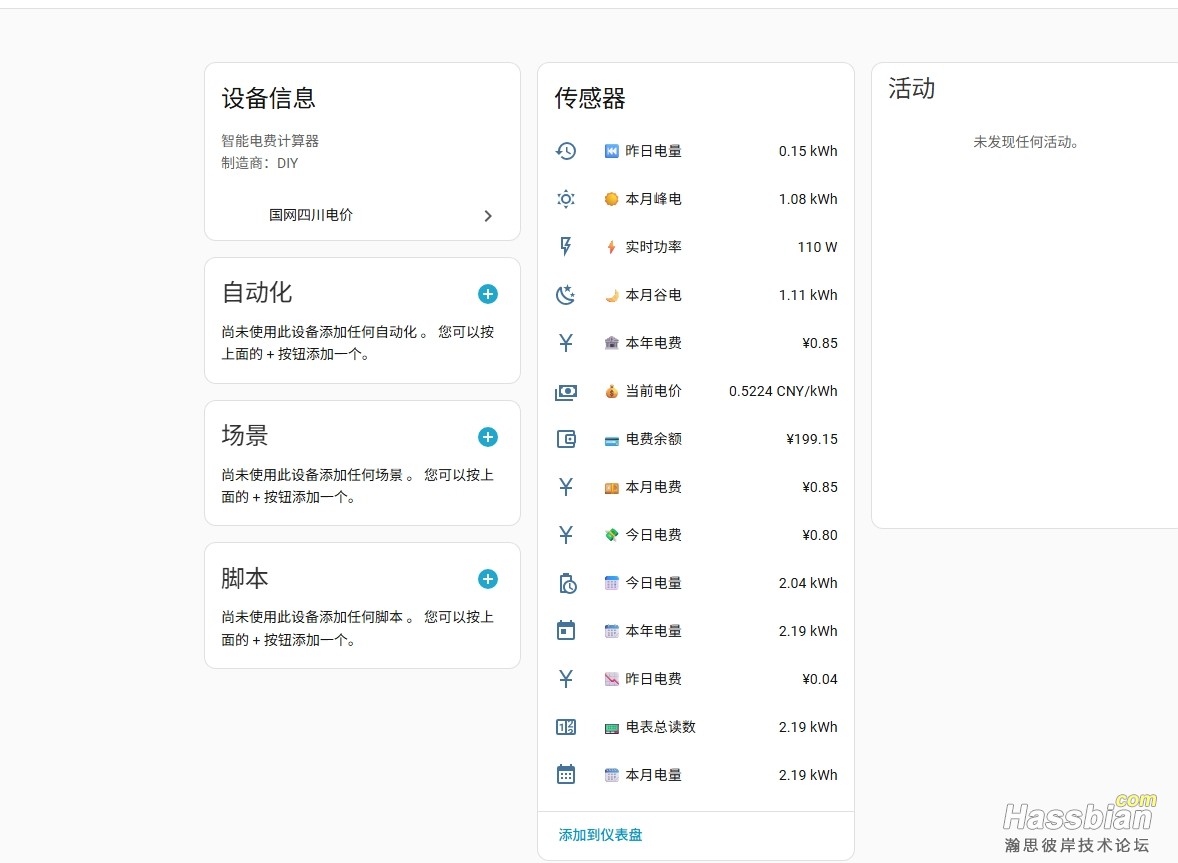
Task: Select the 实时功率 lightning bolt icon
Action: [566, 247]
